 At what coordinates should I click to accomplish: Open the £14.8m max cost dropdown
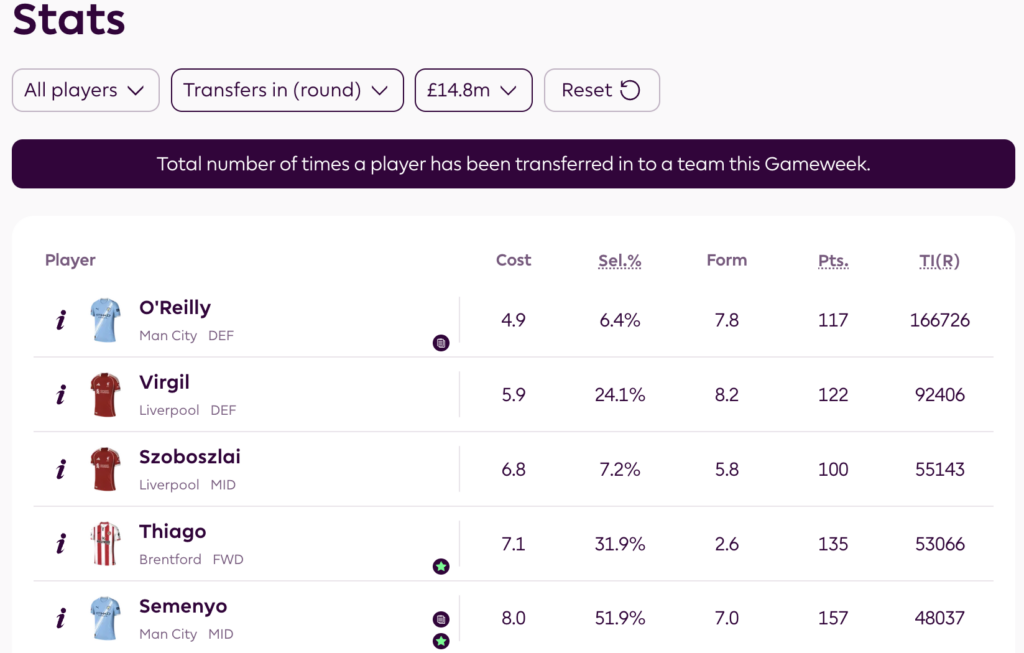coord(473,90)
